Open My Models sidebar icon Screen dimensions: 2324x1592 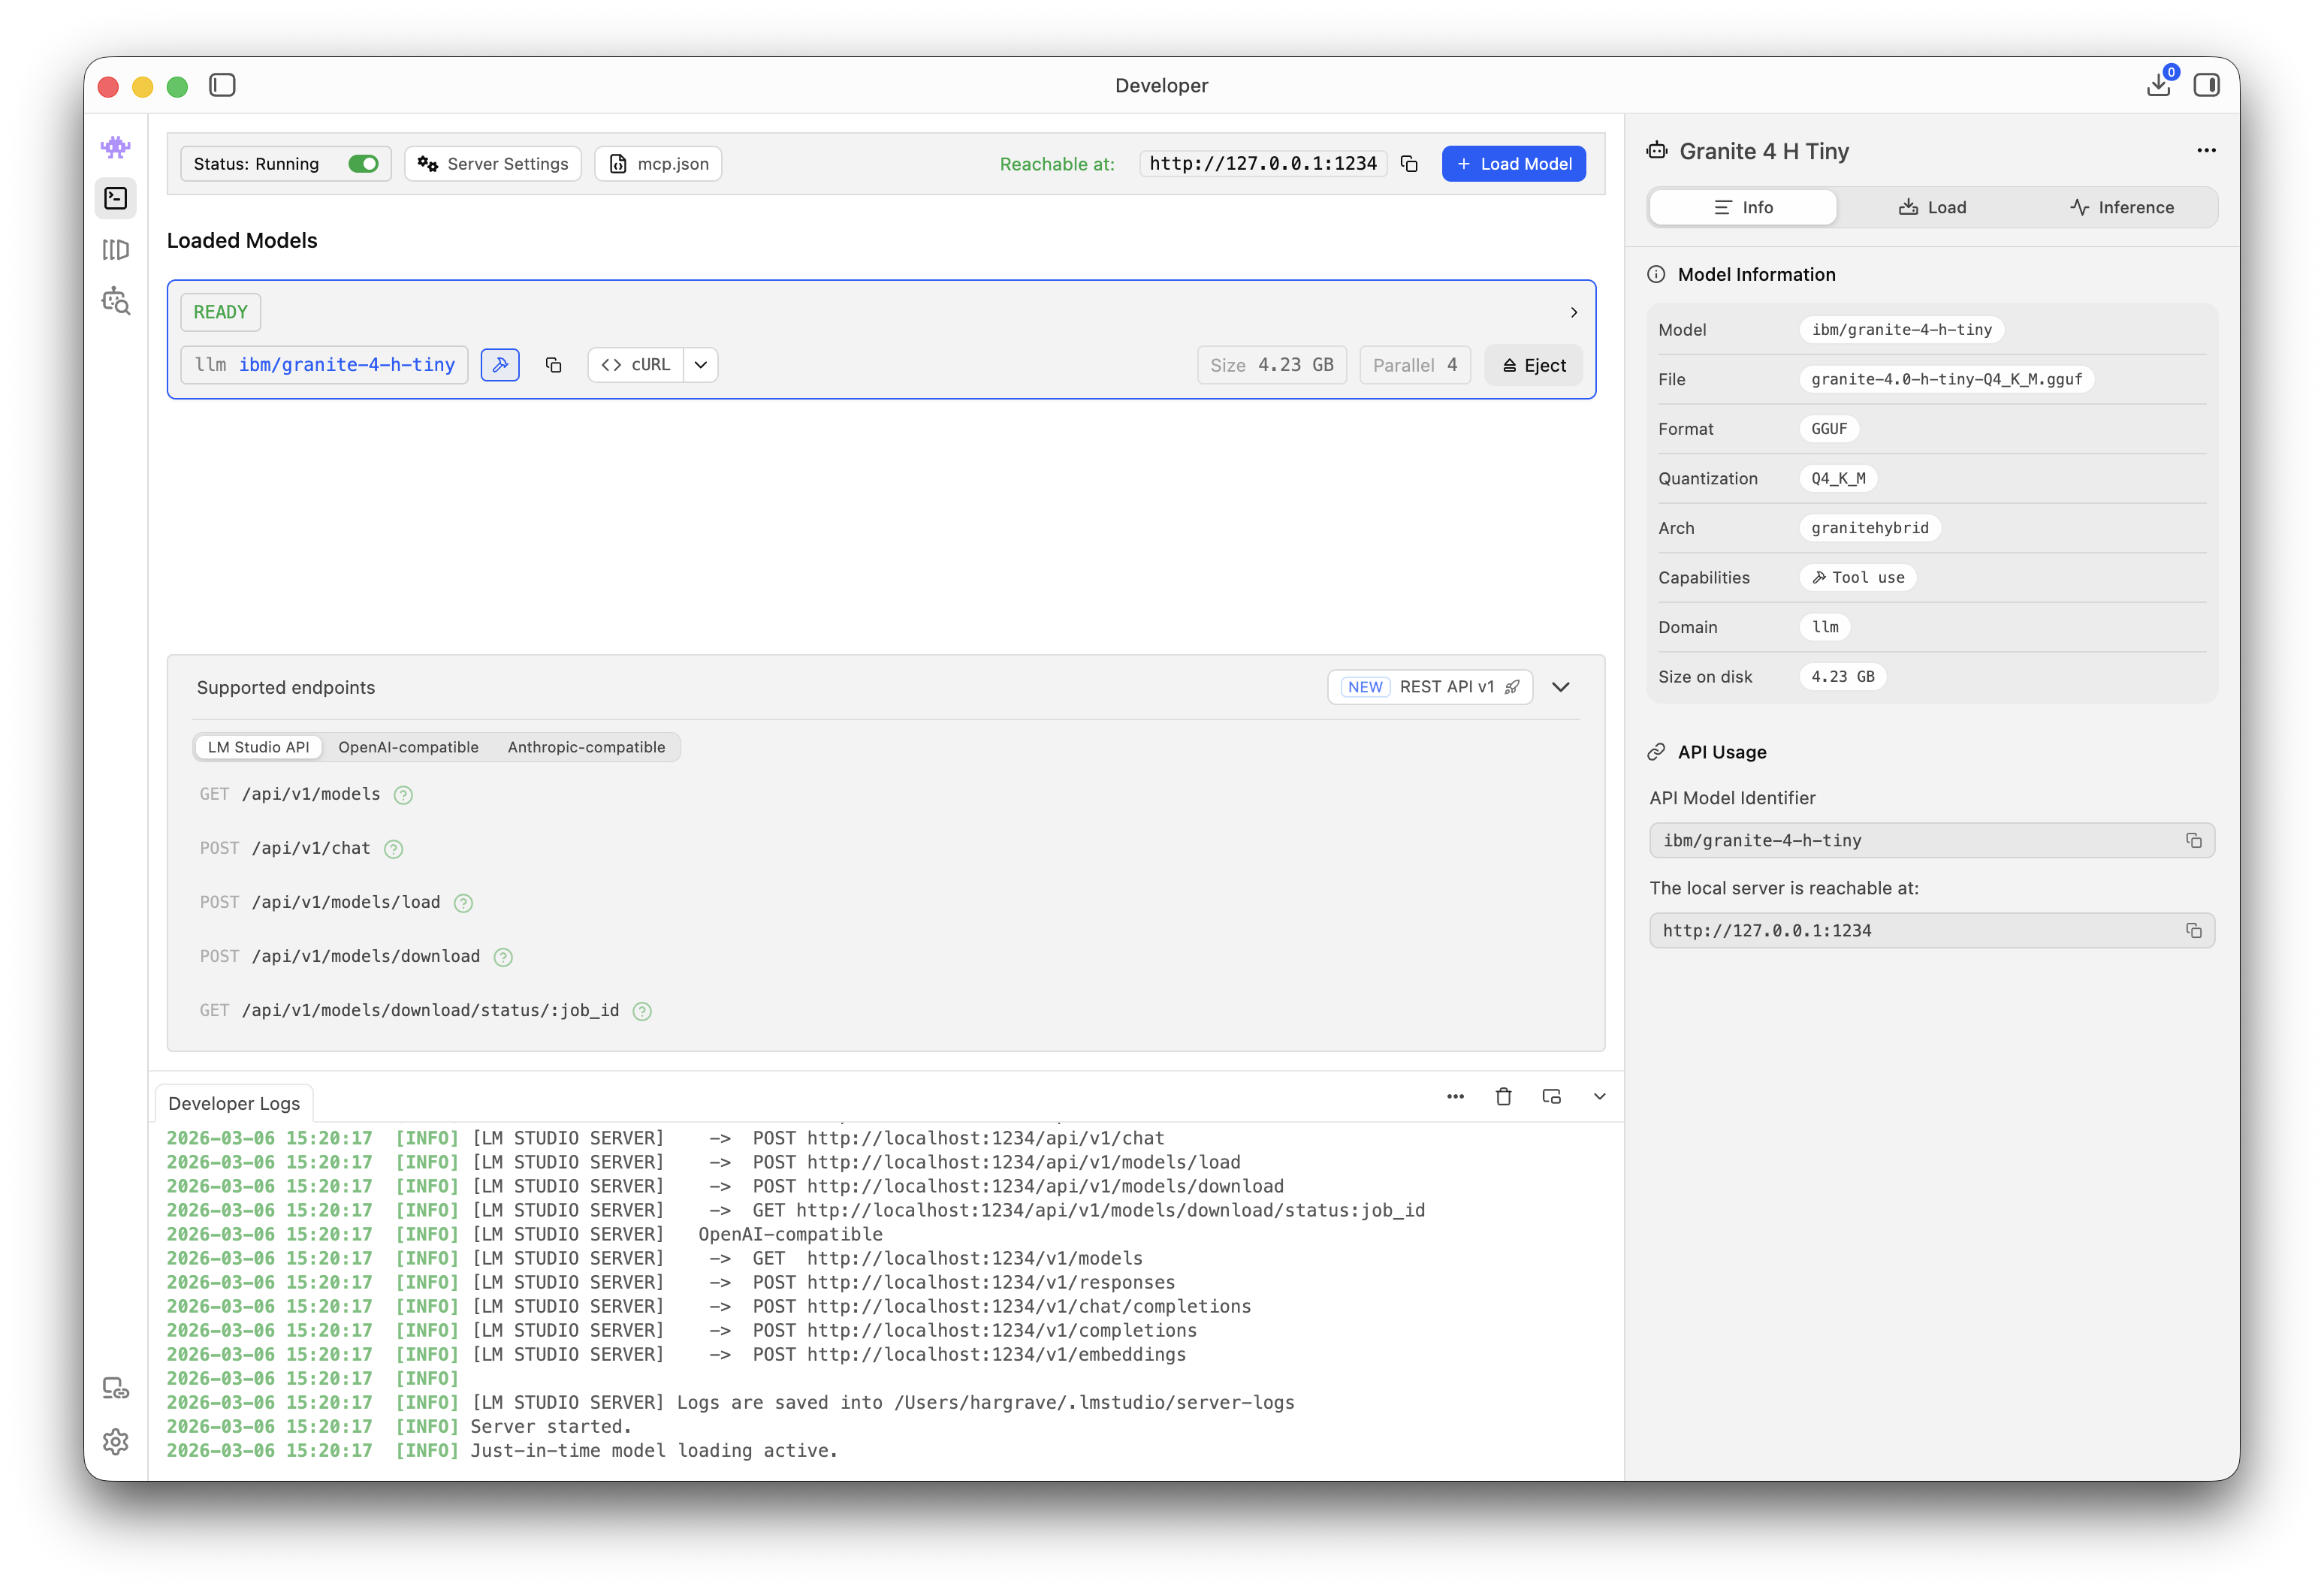pyautogui.click(x=116, y=250)
